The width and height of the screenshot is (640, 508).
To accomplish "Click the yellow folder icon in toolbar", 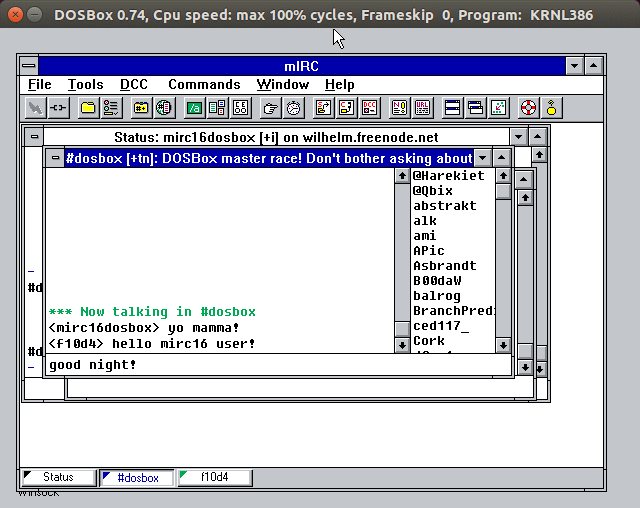I will 88,107.
